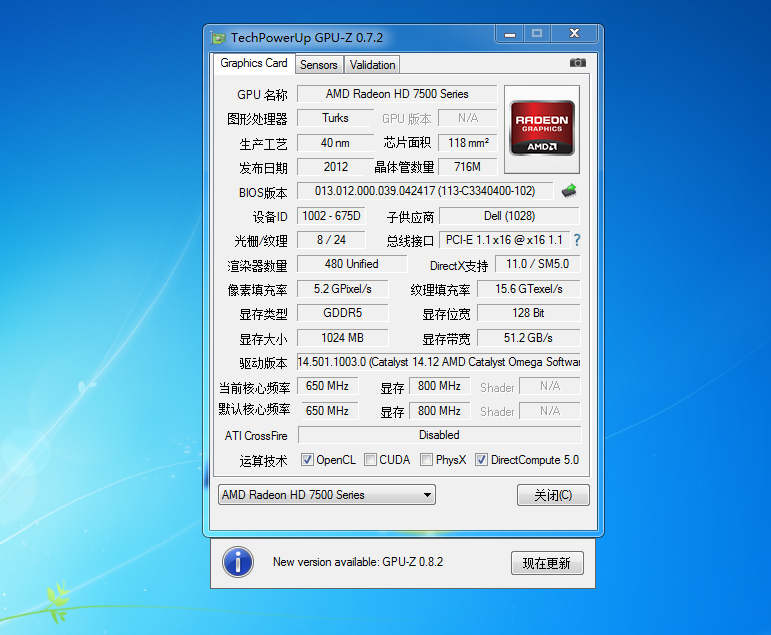Select the Graphics Card tab

click(x=254, y=63)
